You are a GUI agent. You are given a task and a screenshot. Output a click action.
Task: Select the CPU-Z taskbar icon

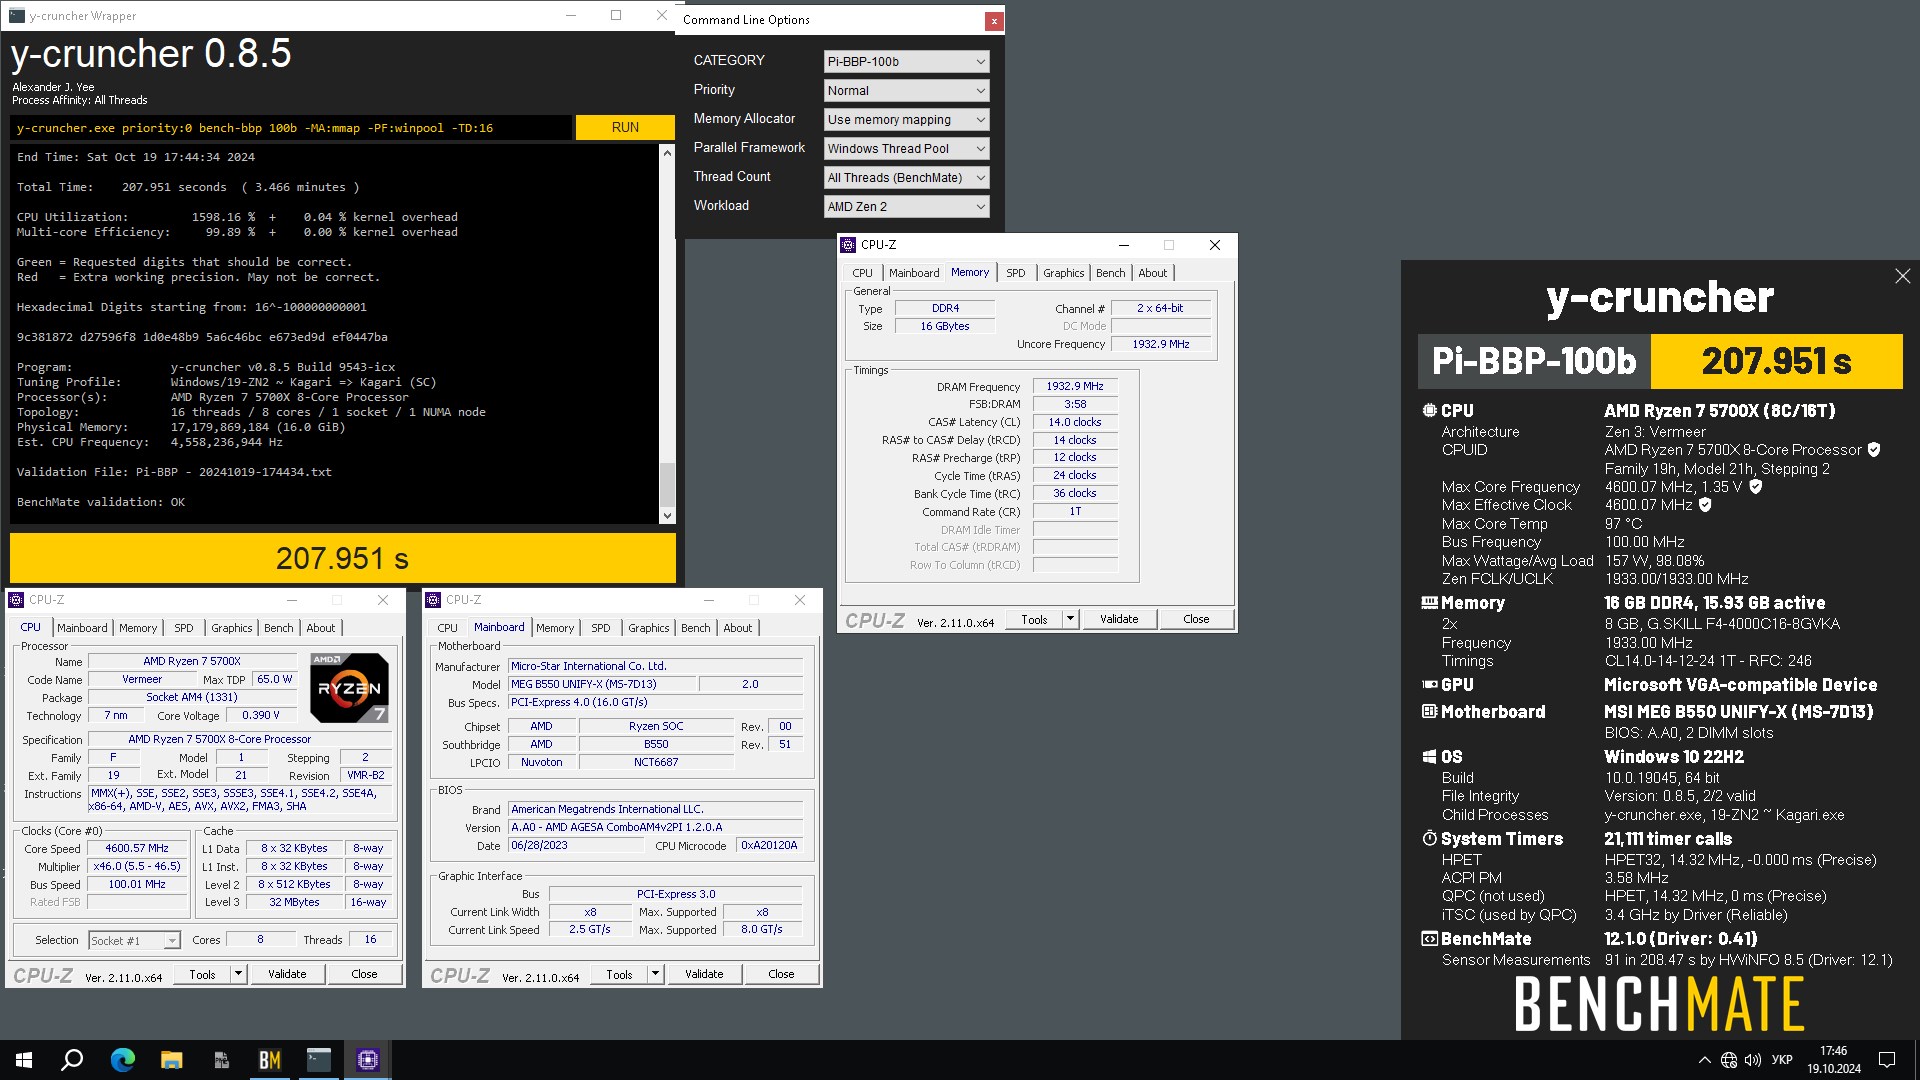(368, 1060)
